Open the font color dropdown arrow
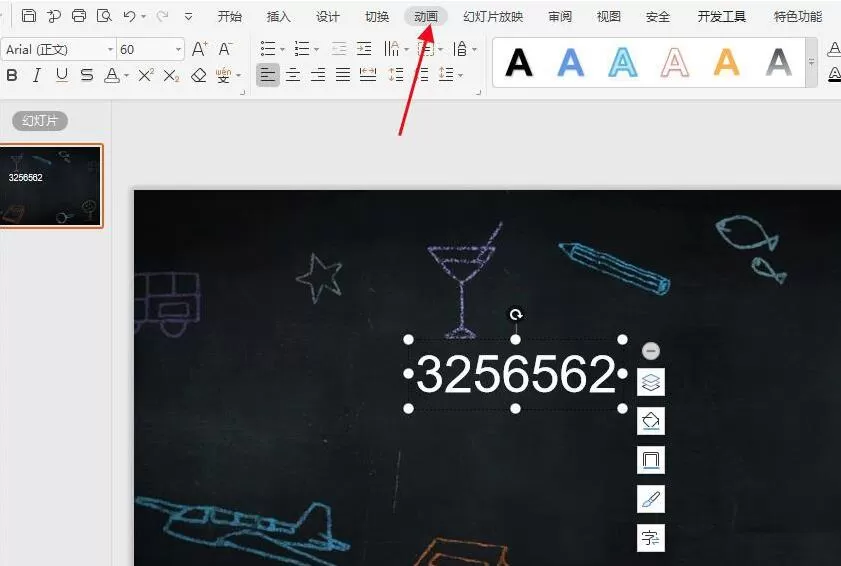Viewport: 841px width, 566px height. pos(127,76)
